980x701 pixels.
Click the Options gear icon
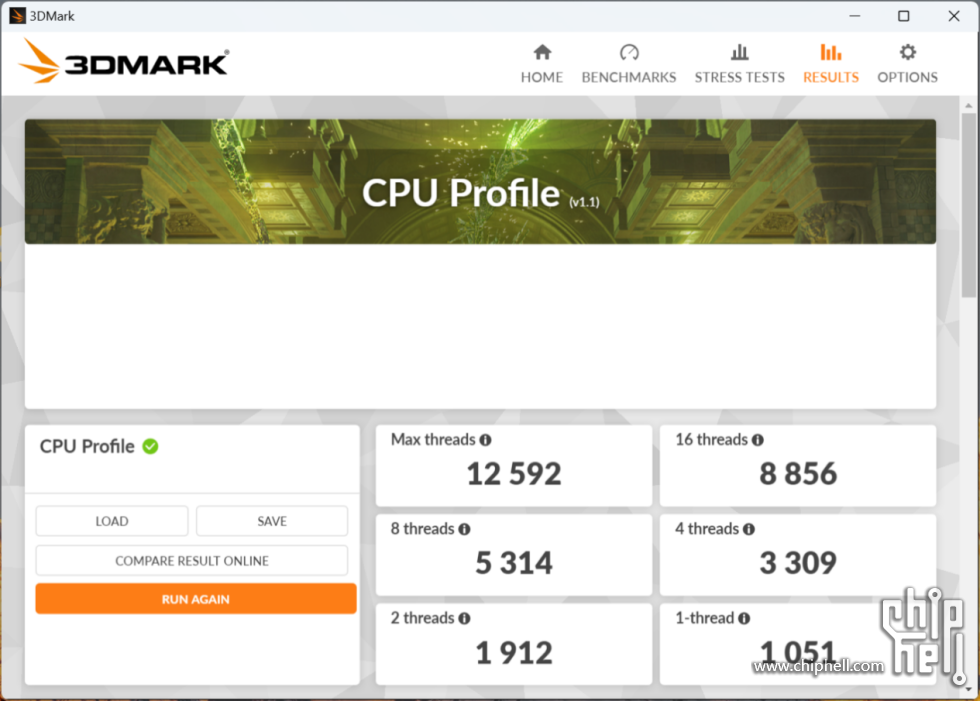coord(908,52)
